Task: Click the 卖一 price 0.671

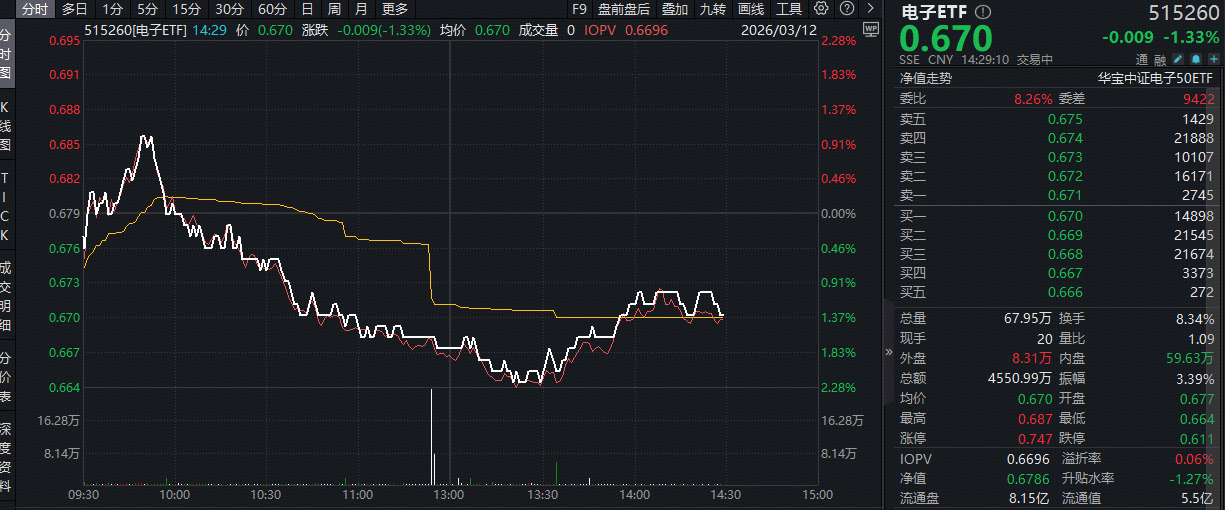Action: coord(1064,195)
